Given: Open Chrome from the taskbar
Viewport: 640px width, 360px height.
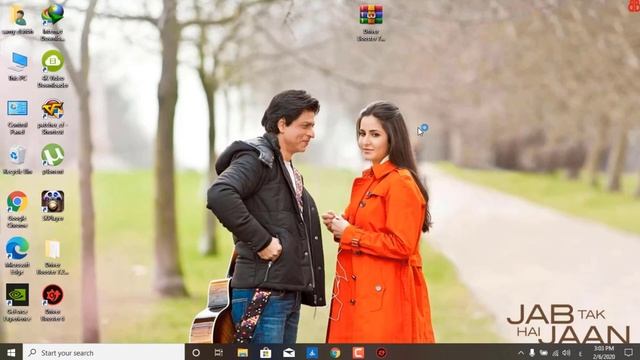Looking at the screenshot, I should (335, 353).
